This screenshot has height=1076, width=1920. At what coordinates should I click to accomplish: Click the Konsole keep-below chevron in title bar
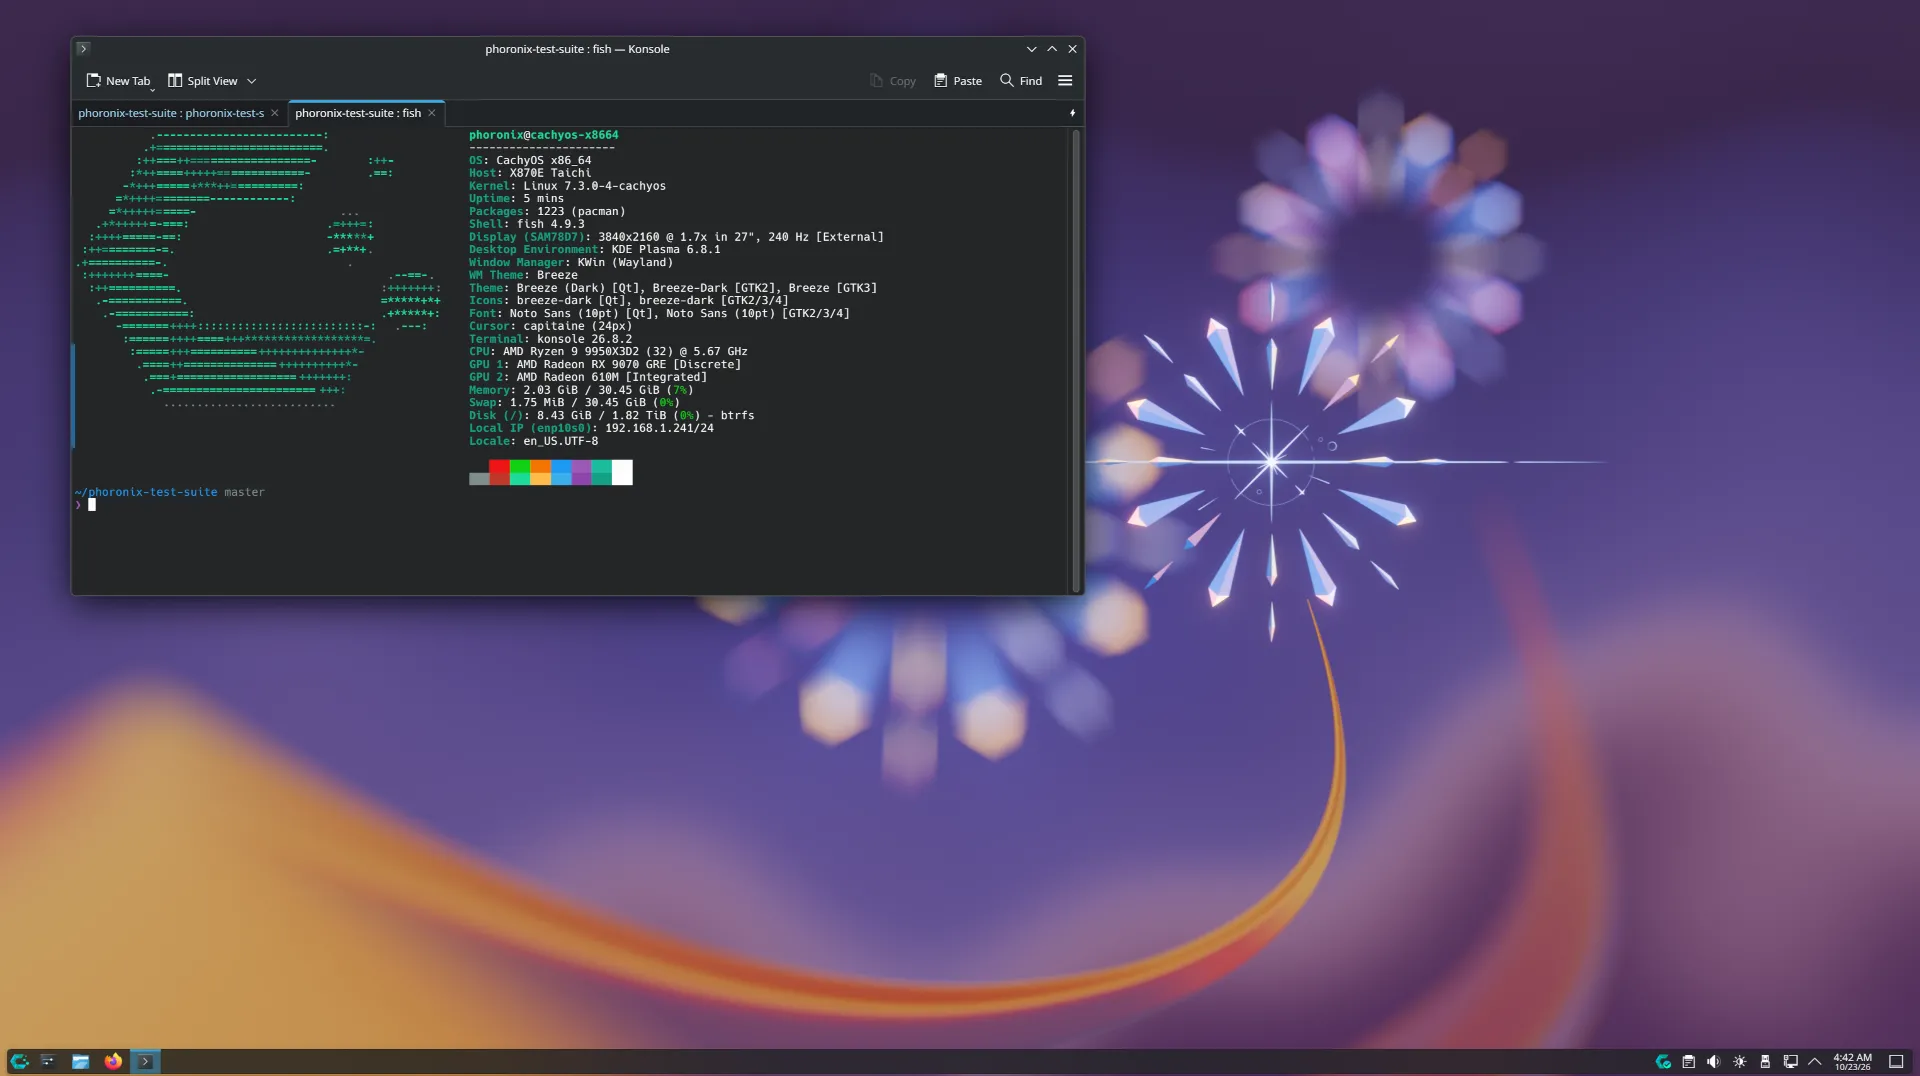point(1031,49)
